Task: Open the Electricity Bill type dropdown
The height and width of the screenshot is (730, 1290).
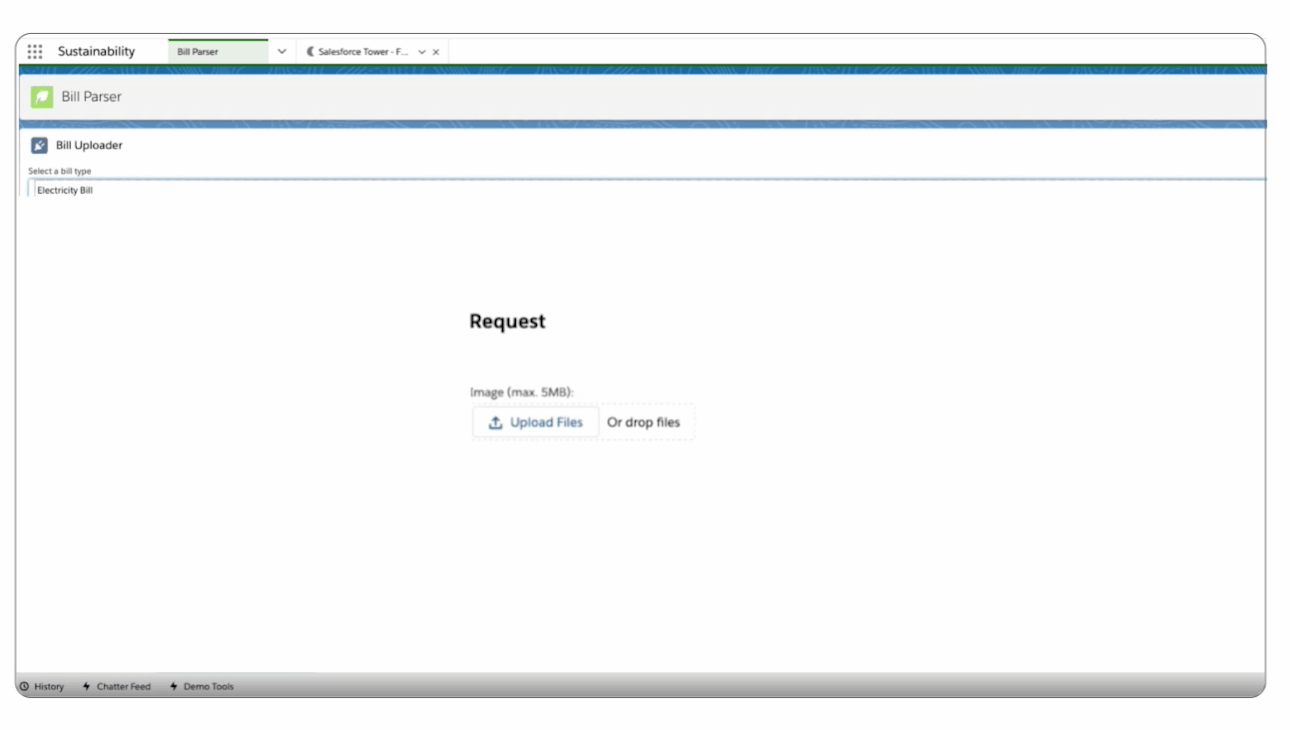Action: 646,190
